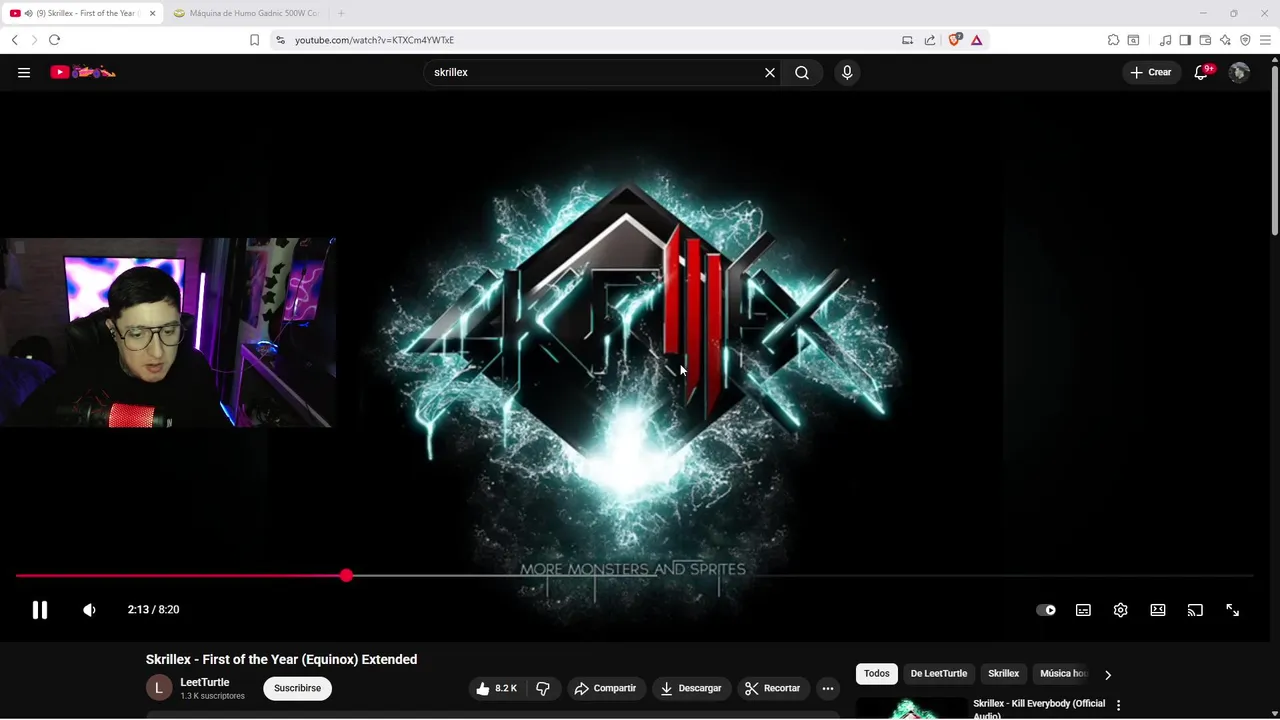1280x720 pixels.
Task: Open Brave Wallet icon
Action: [x=1205, y=40]
